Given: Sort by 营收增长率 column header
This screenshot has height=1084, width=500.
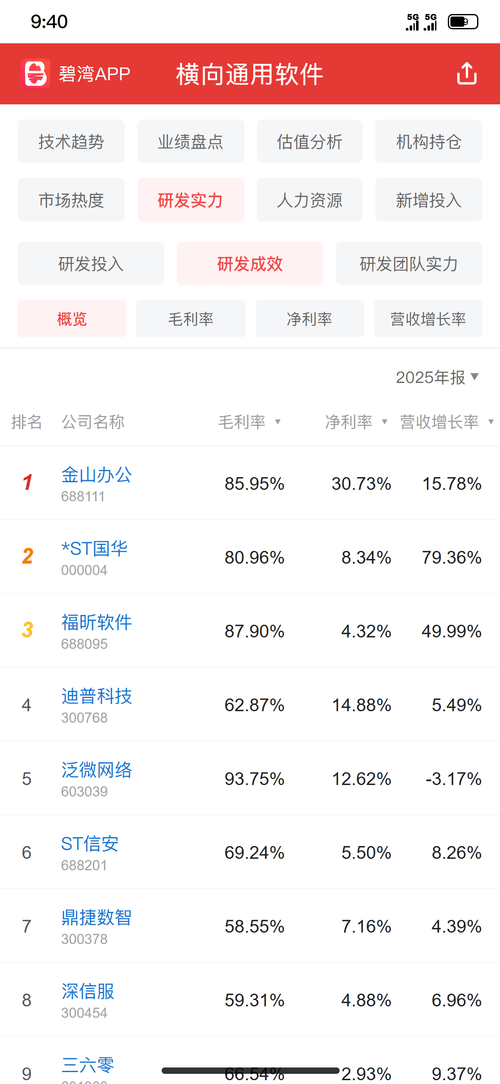Looking at the screenshot, I should click(x=447, y=422).
